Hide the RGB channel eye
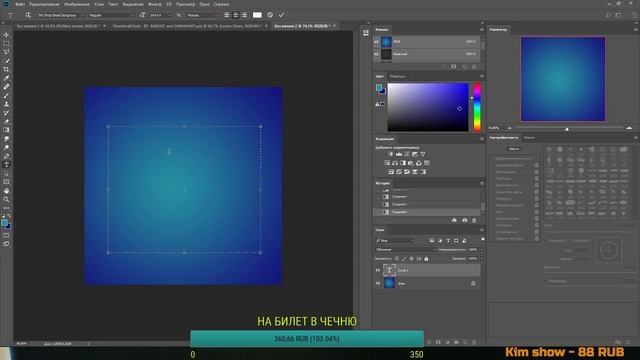Image resolution: width=640 pixels, height=360 pixels. tap(377, 42)
